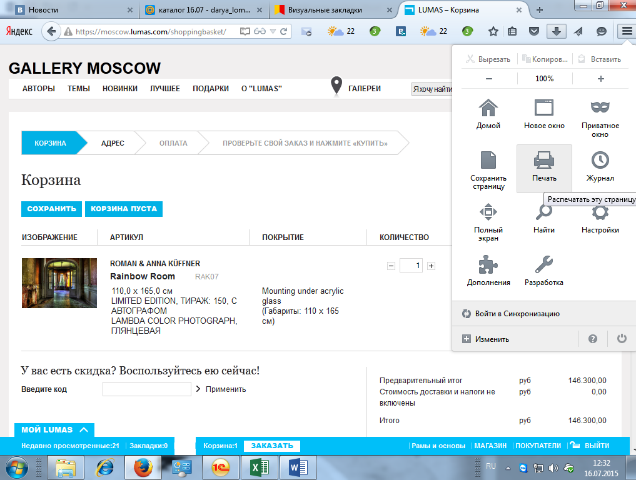
Task: Open the НОВИНКИ site menu
Action: coord(120,88)
